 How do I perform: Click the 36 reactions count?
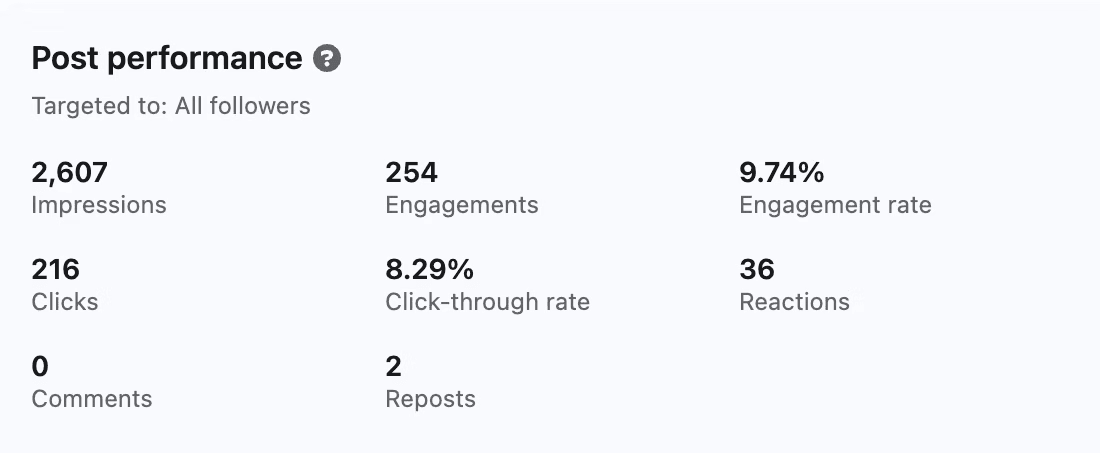tap(757, 269)
